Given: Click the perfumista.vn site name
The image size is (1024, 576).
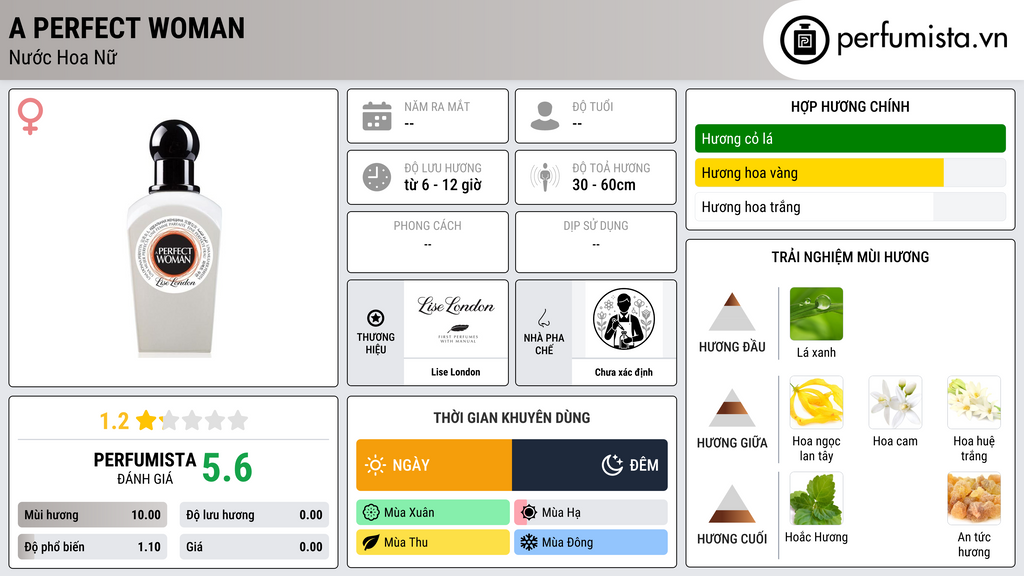Looking at the screenshot, I should click(922, 38).
